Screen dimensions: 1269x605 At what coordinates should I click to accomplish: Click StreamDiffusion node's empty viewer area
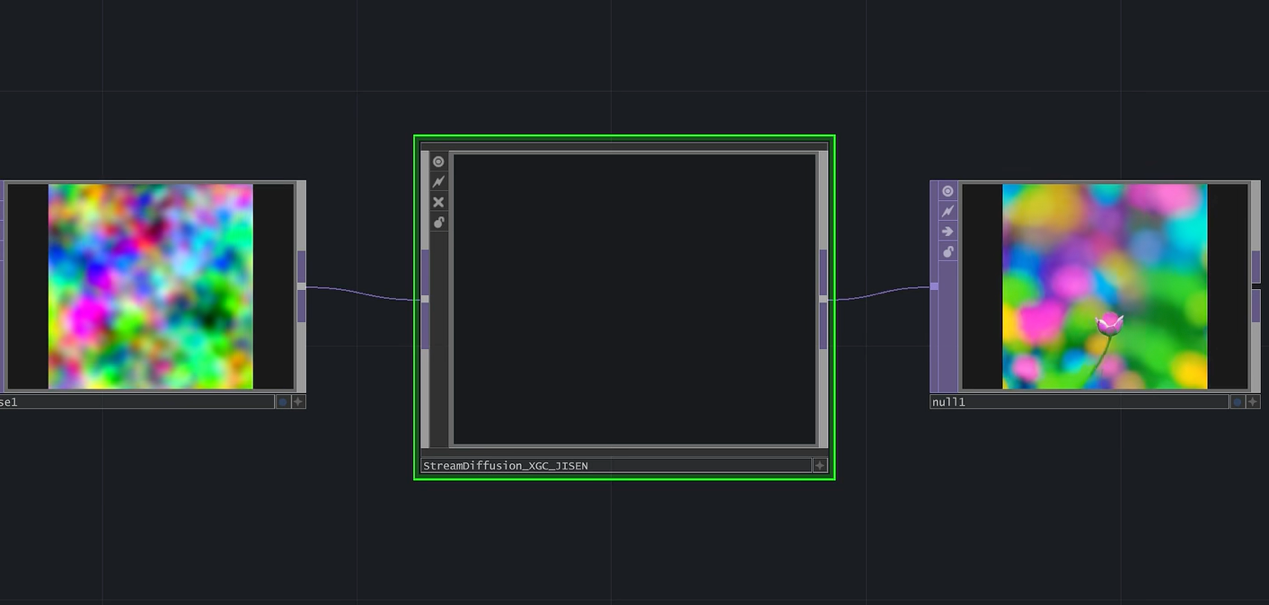(634, 298)
